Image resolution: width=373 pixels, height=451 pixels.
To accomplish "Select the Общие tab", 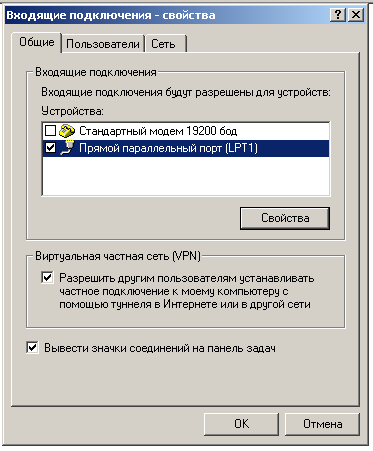I will (37, 42).
